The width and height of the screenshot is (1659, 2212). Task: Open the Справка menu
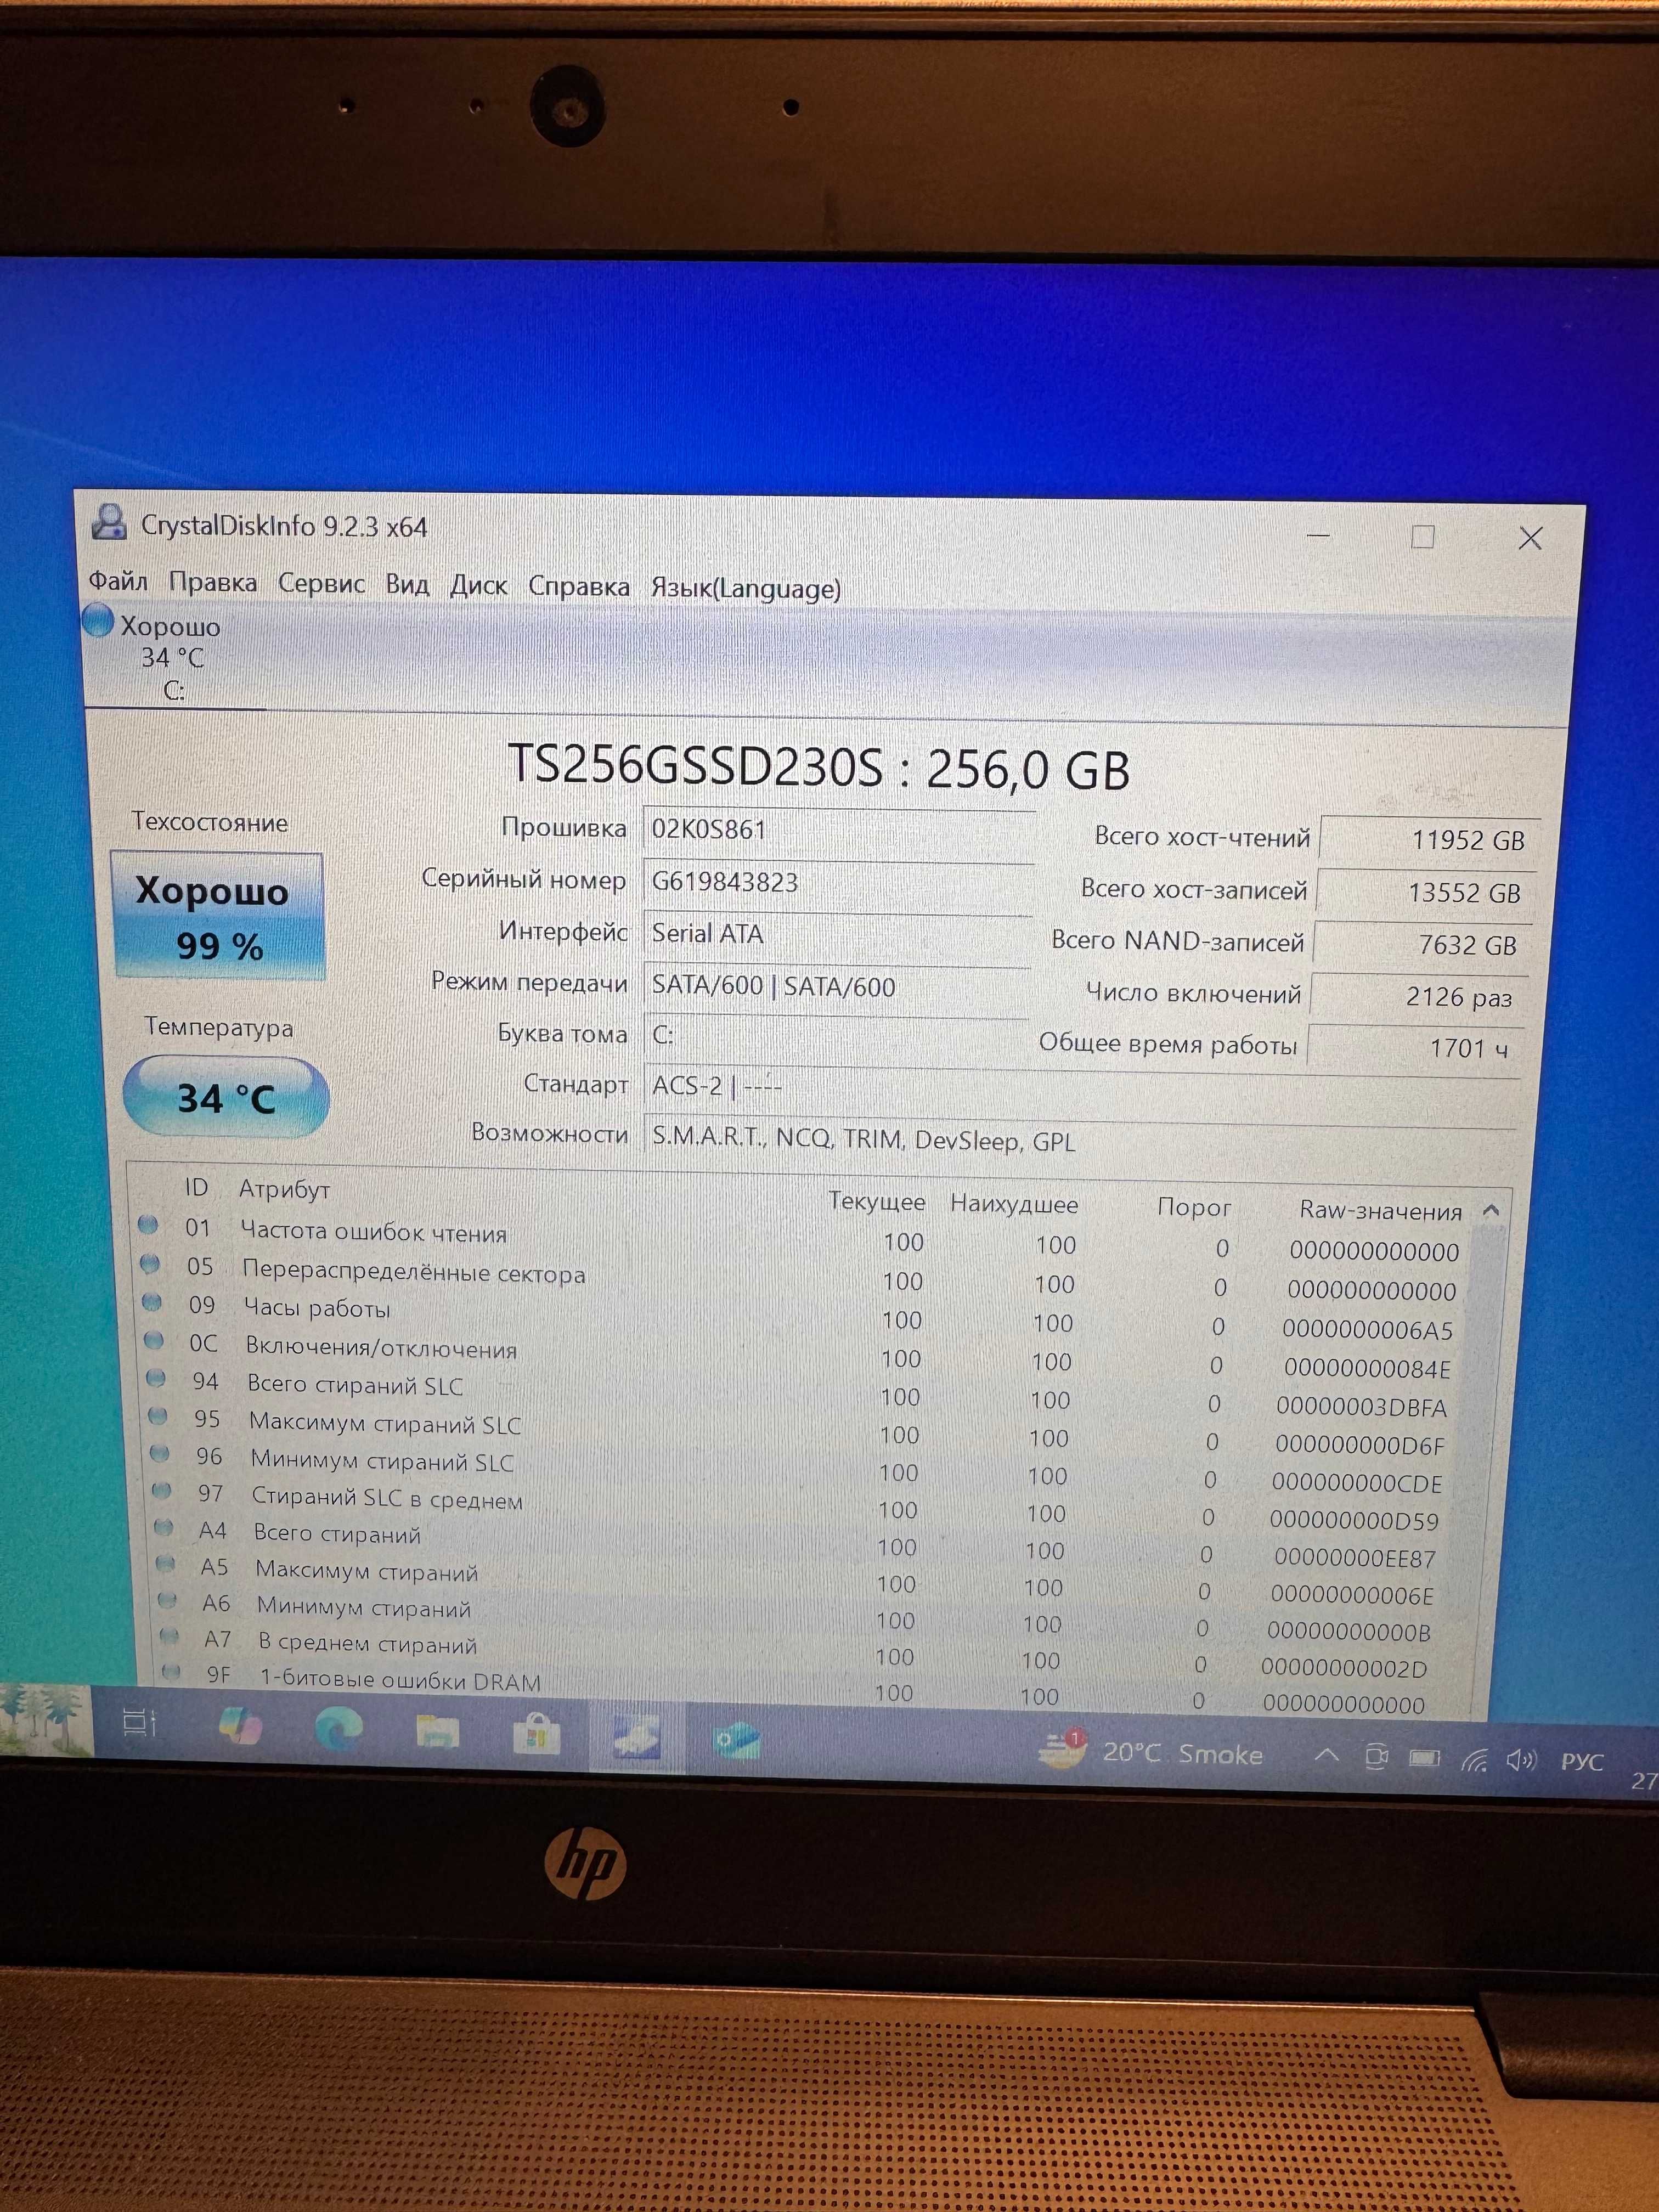pos(578,586)
